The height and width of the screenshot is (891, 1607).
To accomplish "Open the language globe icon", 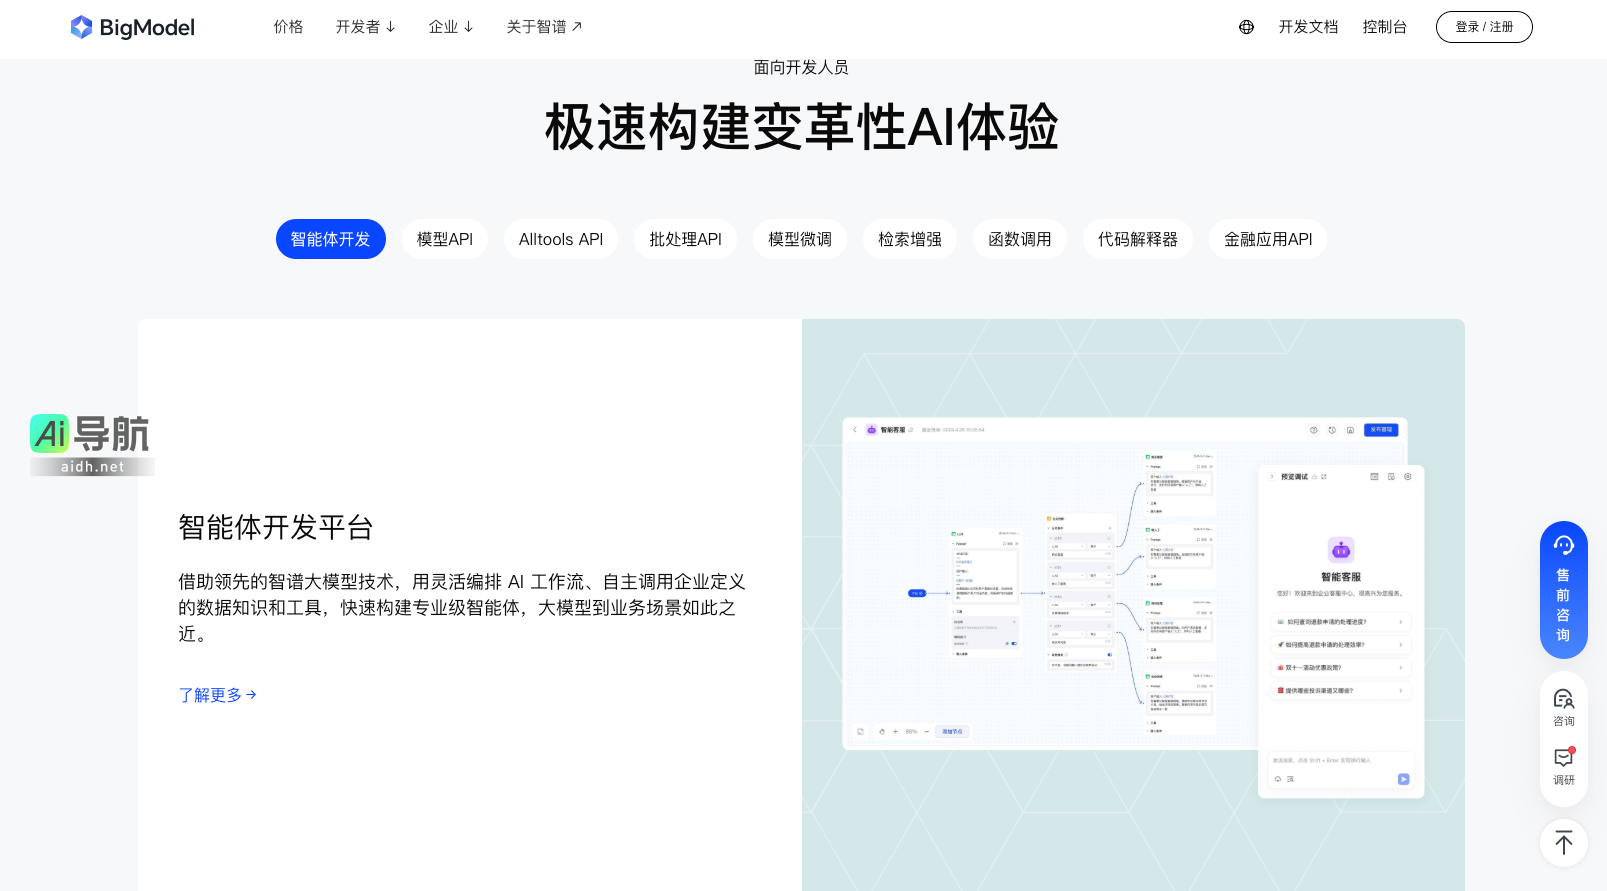I will coord(1246,27).
